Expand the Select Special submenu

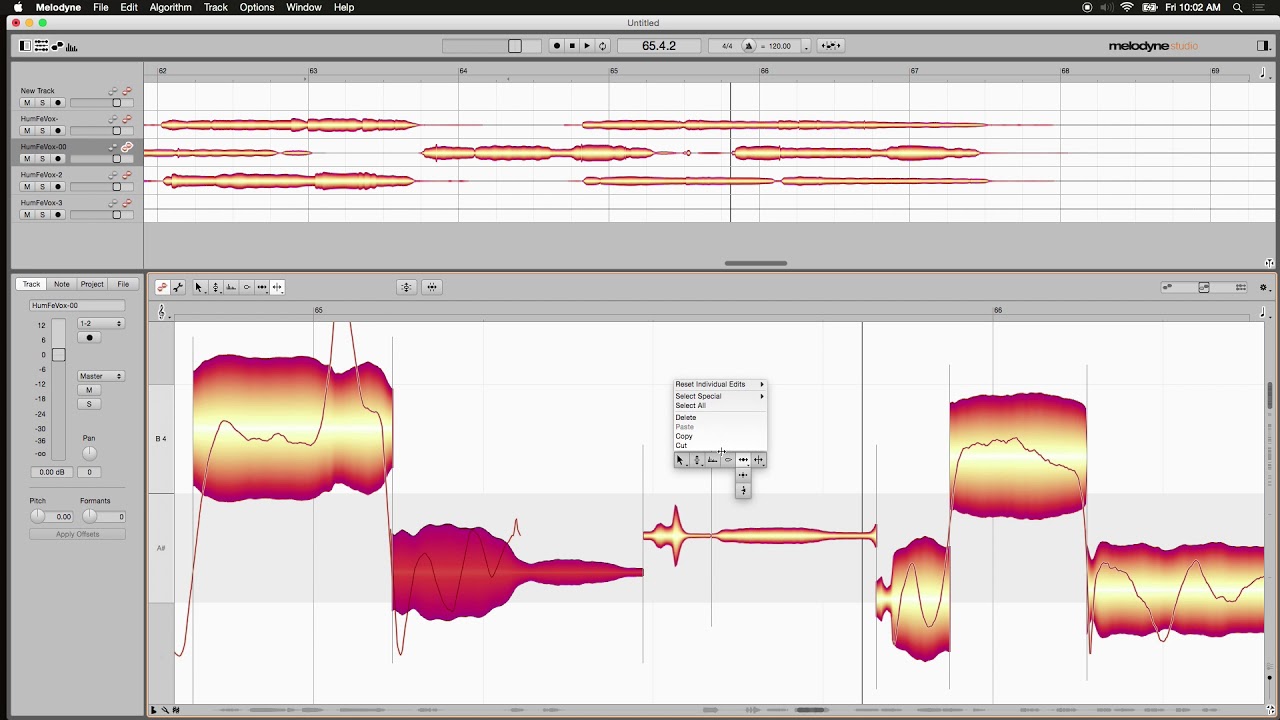point(719,396)
